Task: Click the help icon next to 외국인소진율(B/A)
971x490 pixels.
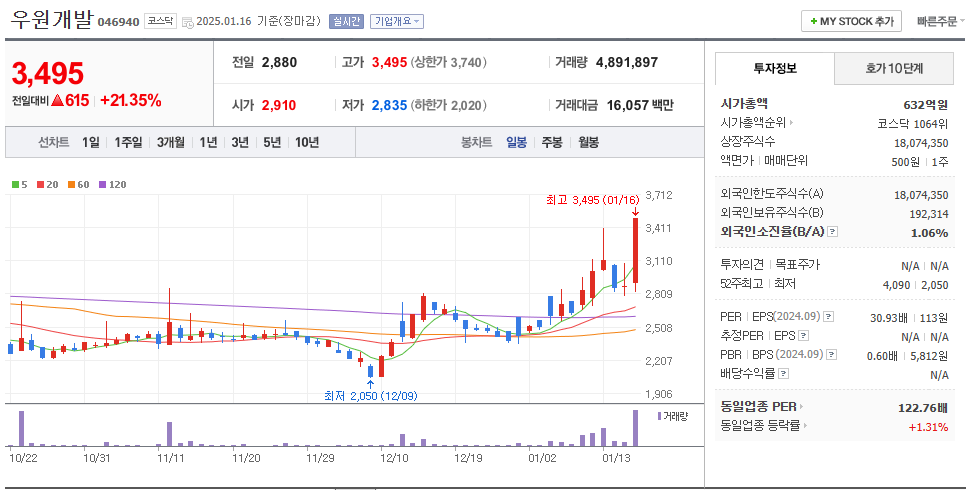Action: pyautogui.click(x=833, y=232)
